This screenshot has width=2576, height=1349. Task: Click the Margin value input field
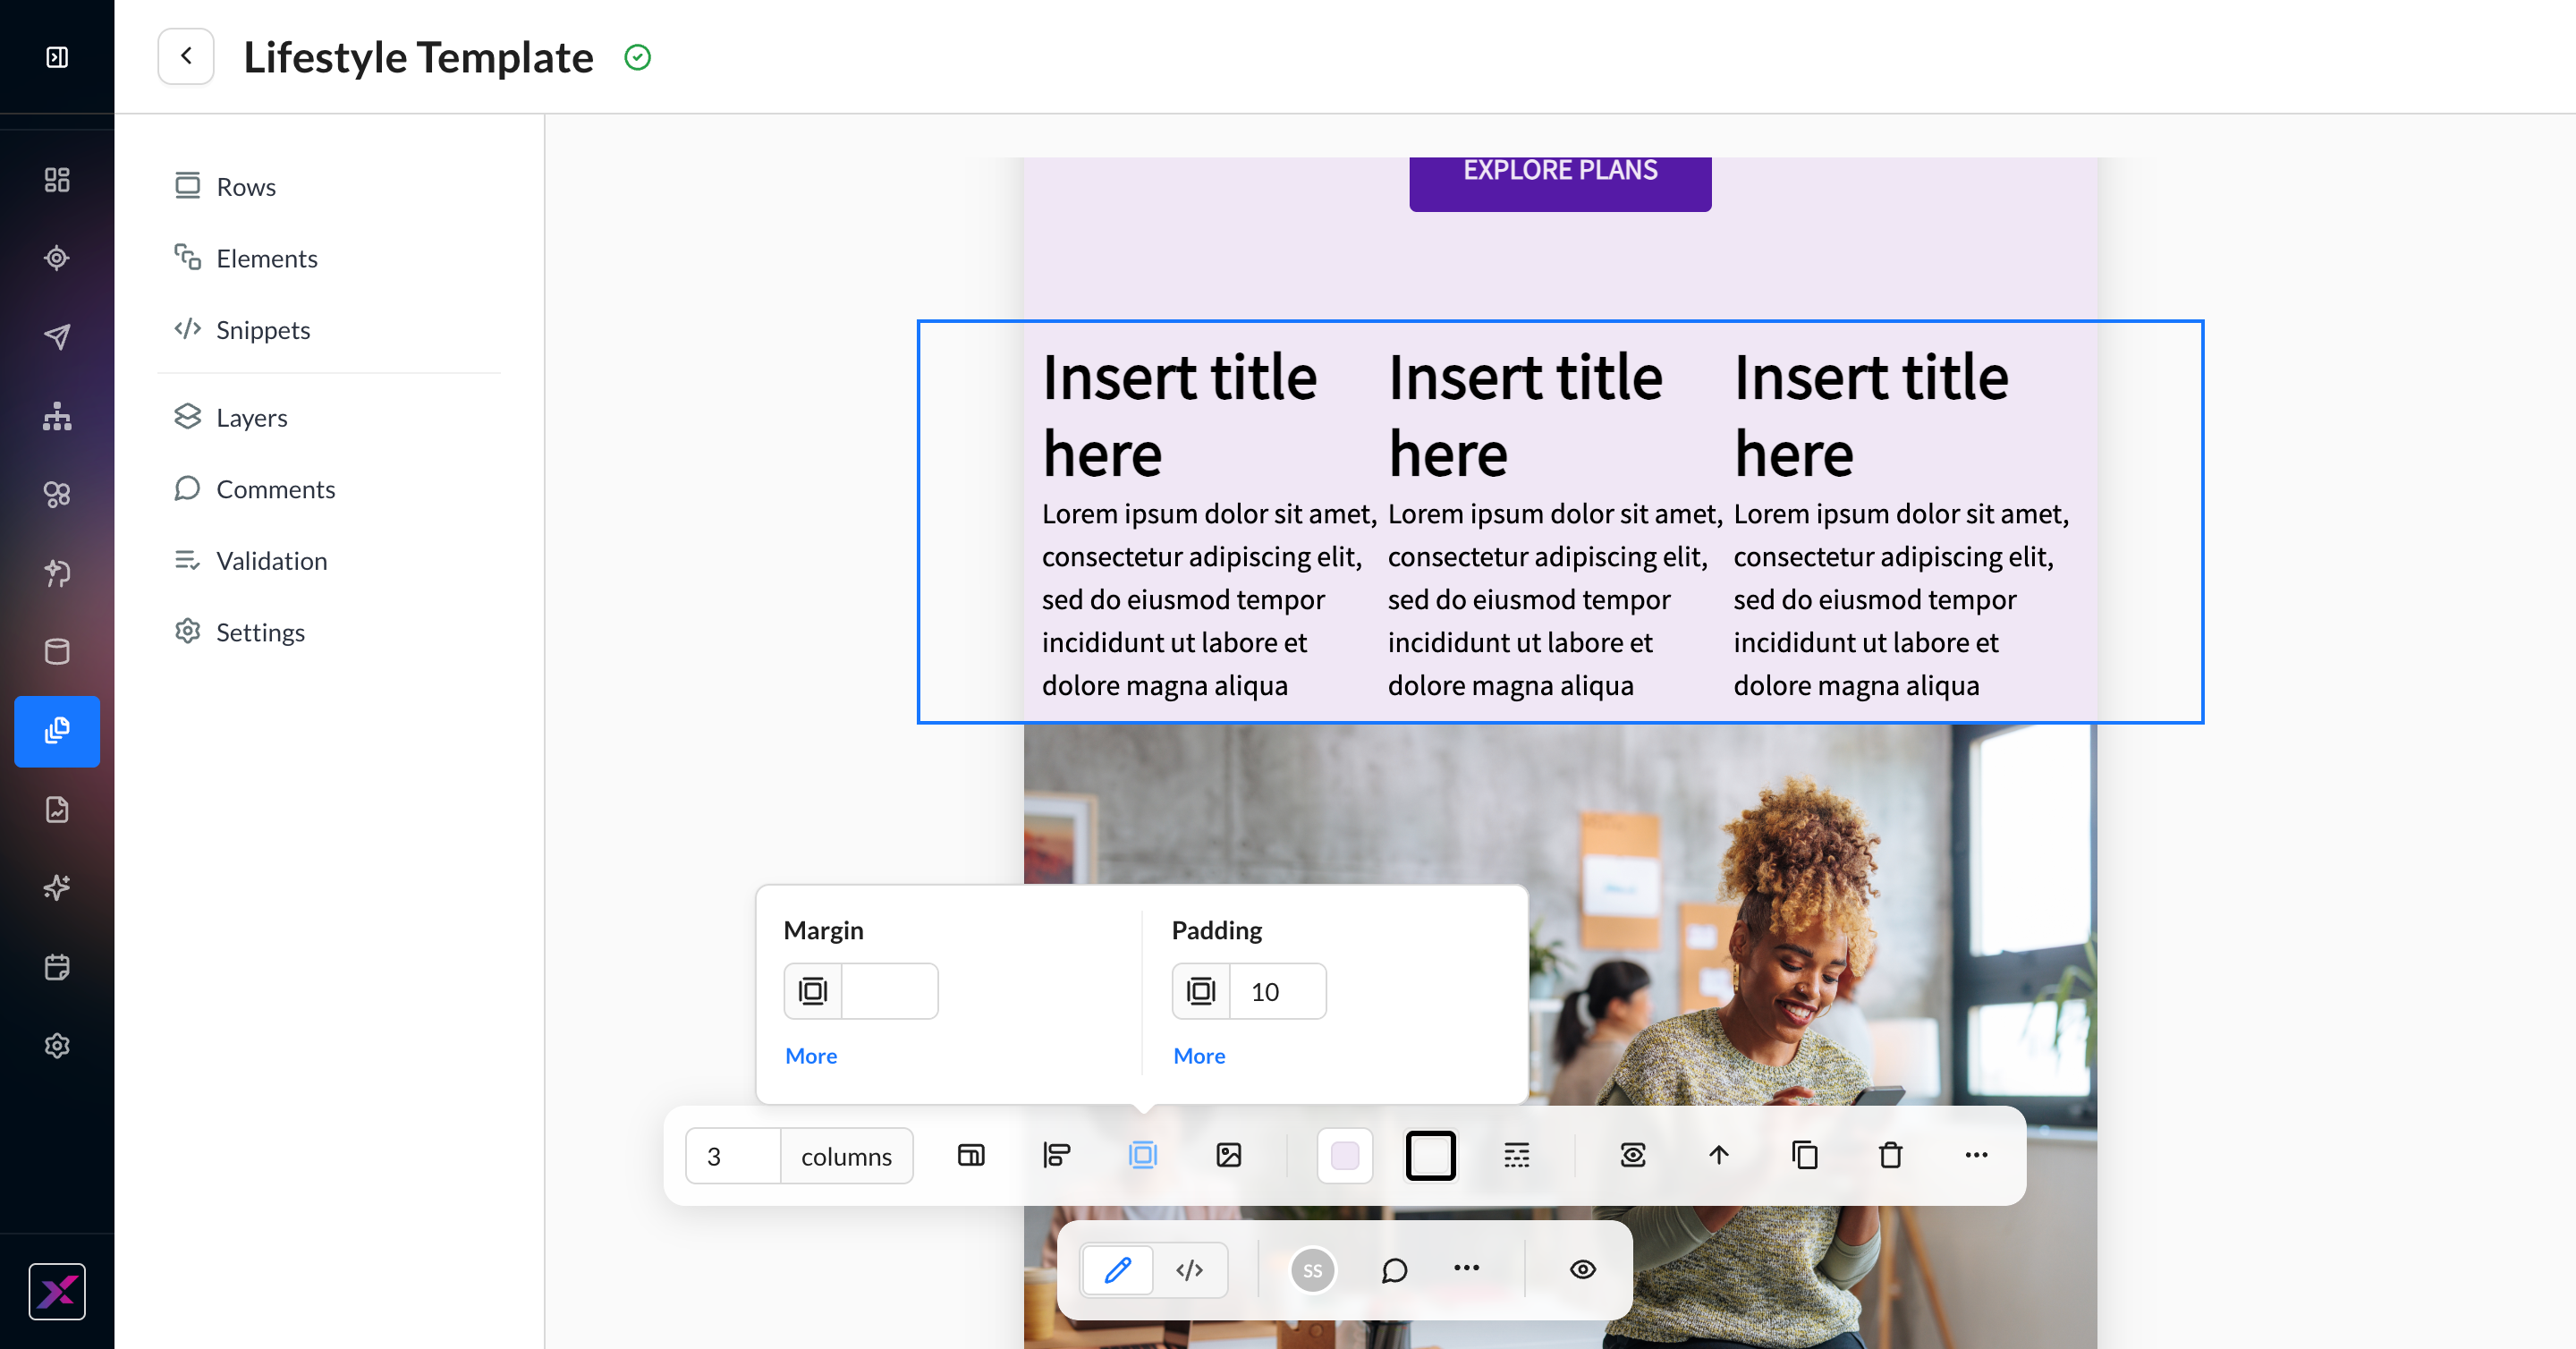click(889, 991)
